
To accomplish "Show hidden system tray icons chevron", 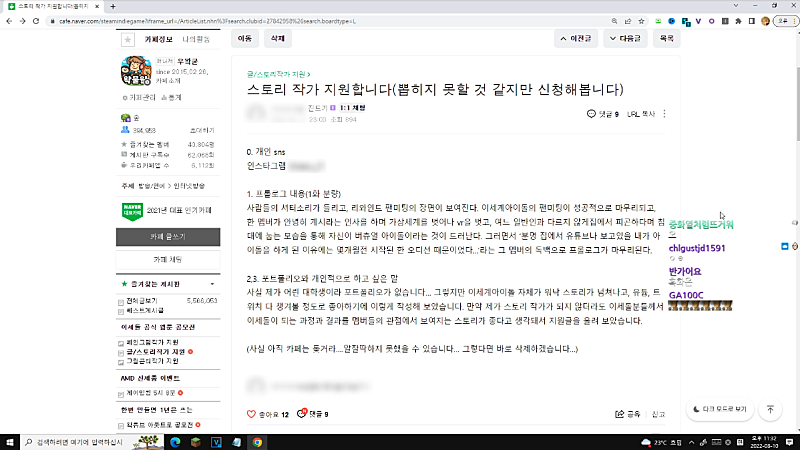I will point(691,442).
